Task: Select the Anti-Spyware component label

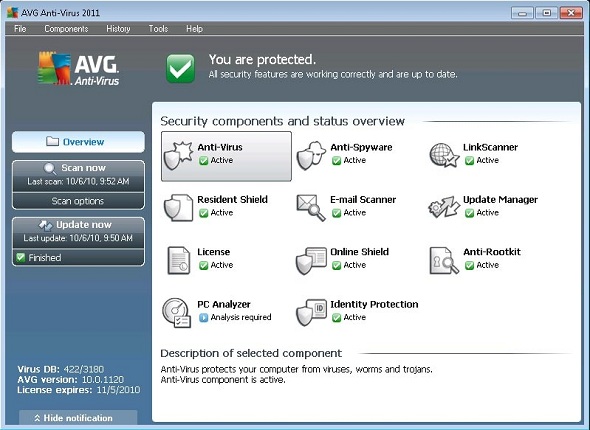Action: pos(361,147)
